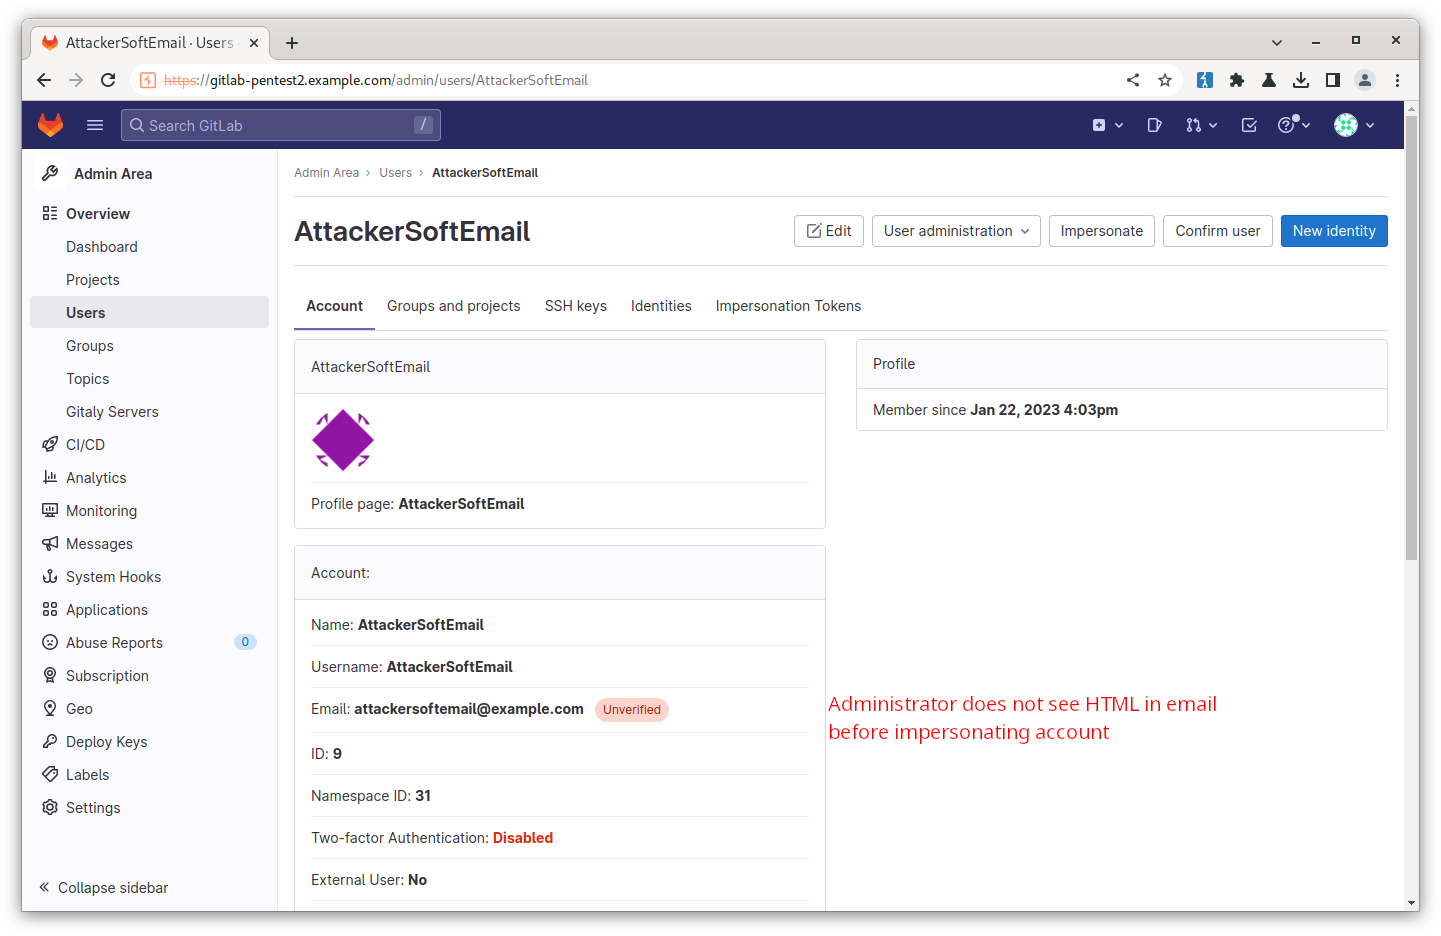Click the share icon in address bar
The image size is (1441, 936).
tap(1133, 80)
